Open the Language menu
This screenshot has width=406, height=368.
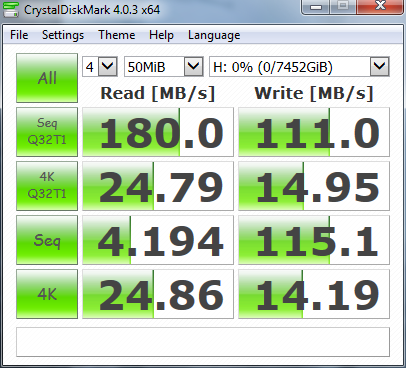214,35
